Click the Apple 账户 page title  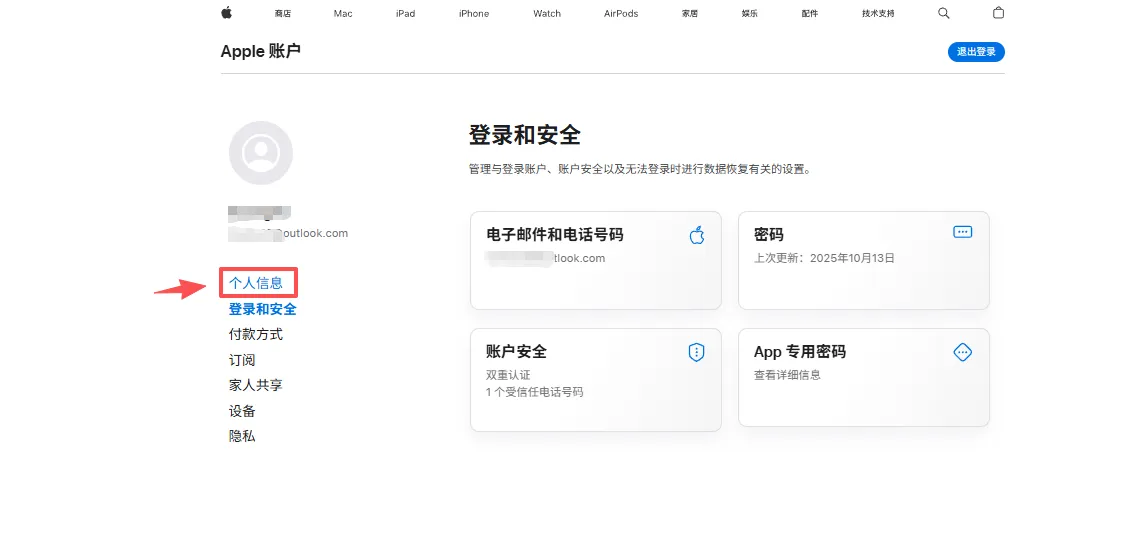coord(260,51)
